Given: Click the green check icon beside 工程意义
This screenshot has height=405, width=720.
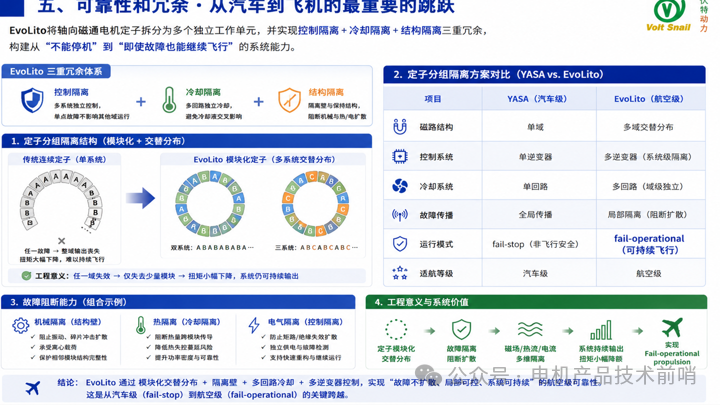Looking at the screenshot, I should 27,276.
